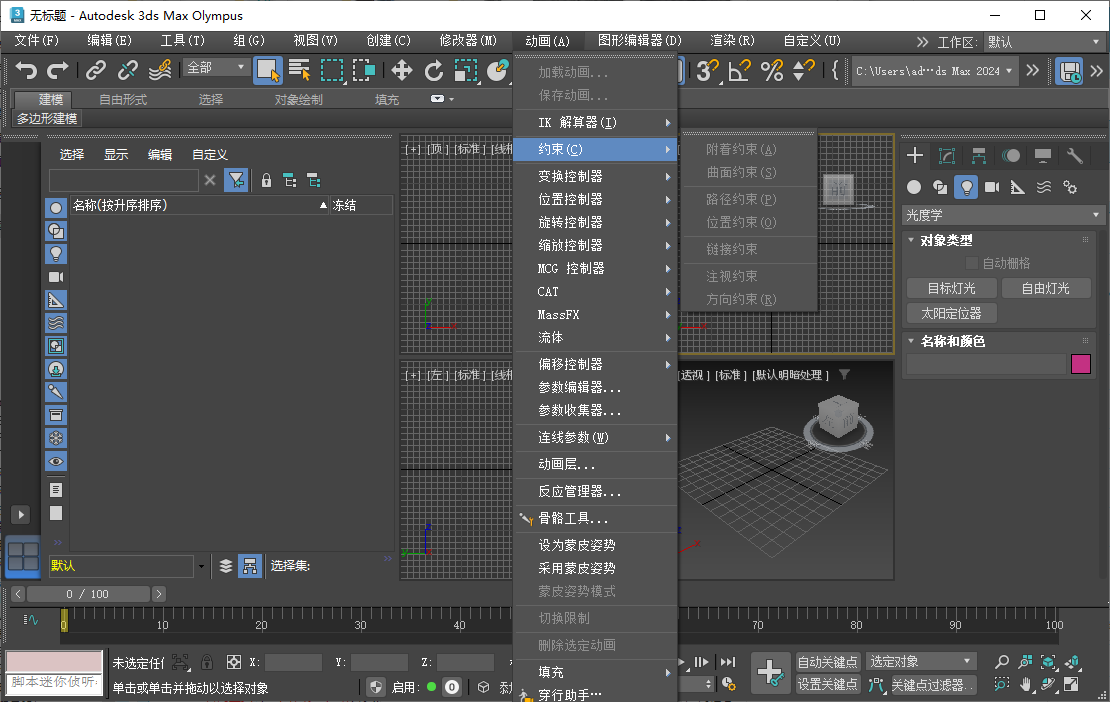Toggle lights display filter in Scene Explorer

(56, 253)
